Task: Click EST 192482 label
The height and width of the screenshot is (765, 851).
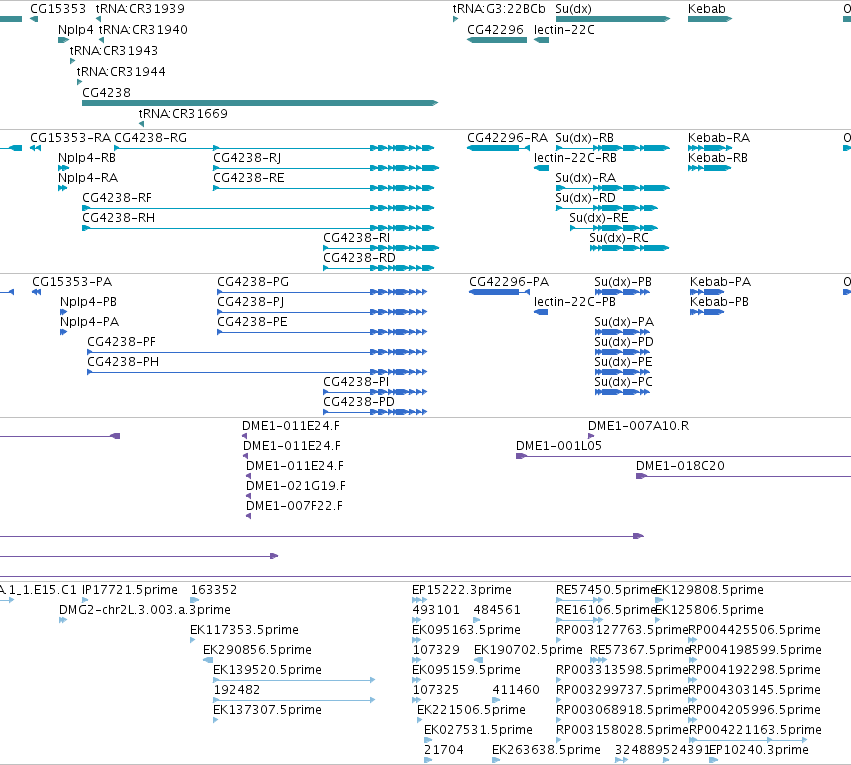Action: tap(237, 690)
